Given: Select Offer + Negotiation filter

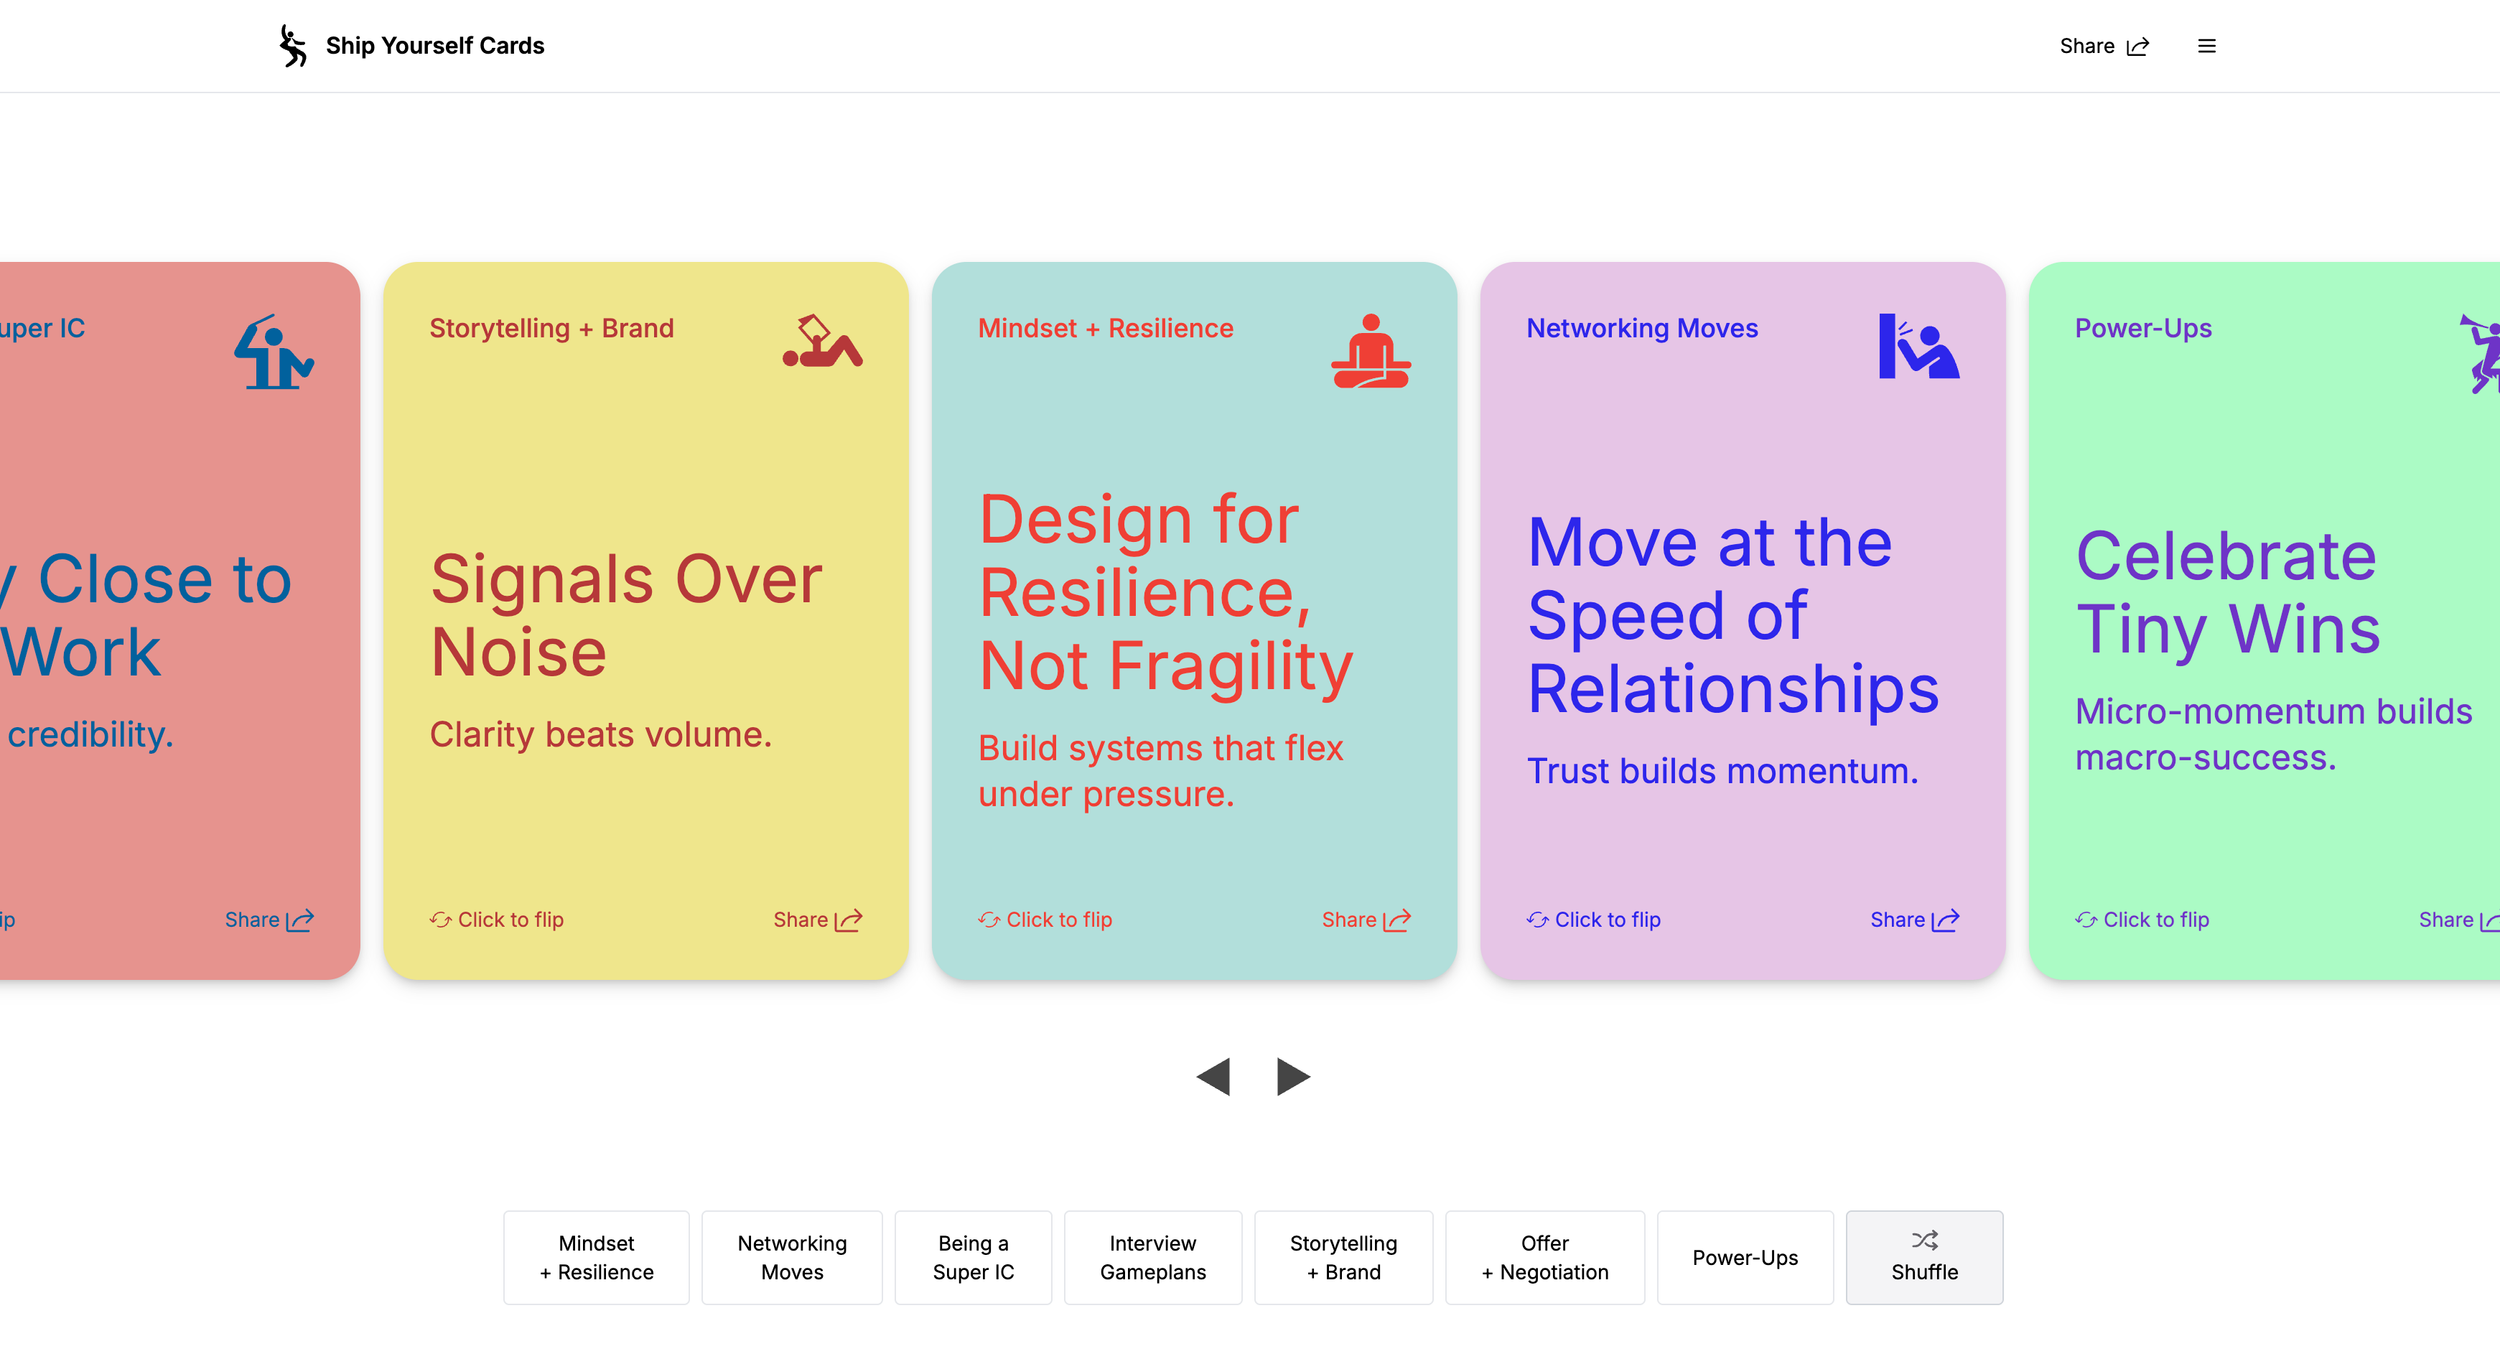Looking at the screenshot, I should click(1544, 1258).
